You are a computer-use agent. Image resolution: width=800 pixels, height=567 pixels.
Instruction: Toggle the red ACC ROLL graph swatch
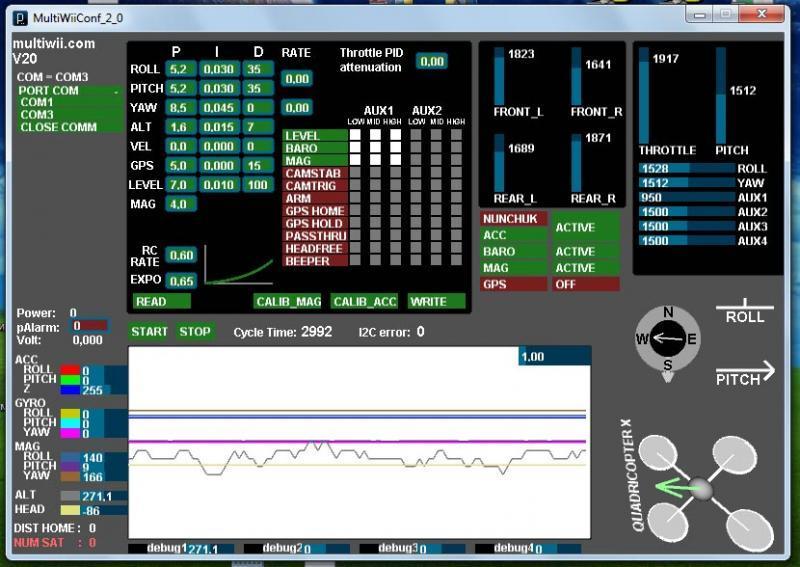click(70, 370)
